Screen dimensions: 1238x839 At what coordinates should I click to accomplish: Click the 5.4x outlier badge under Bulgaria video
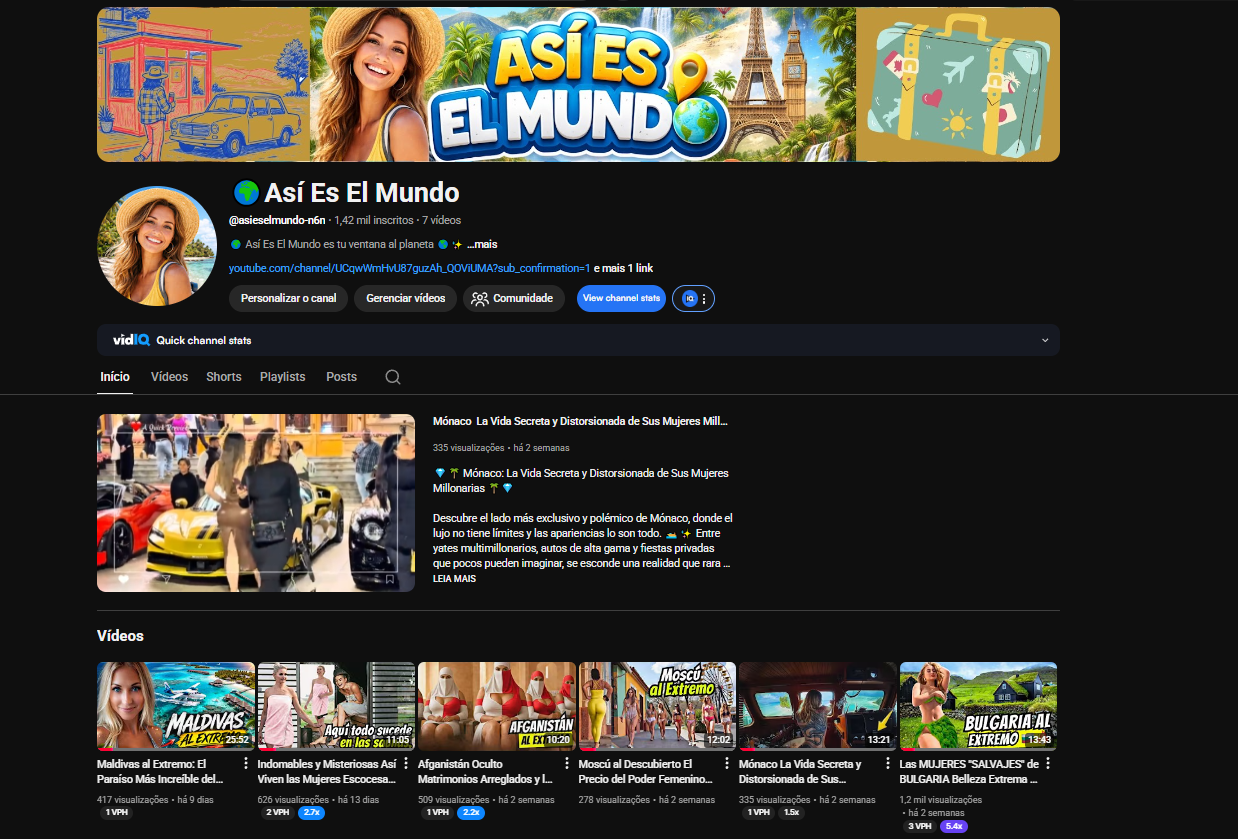pos(953,826)
